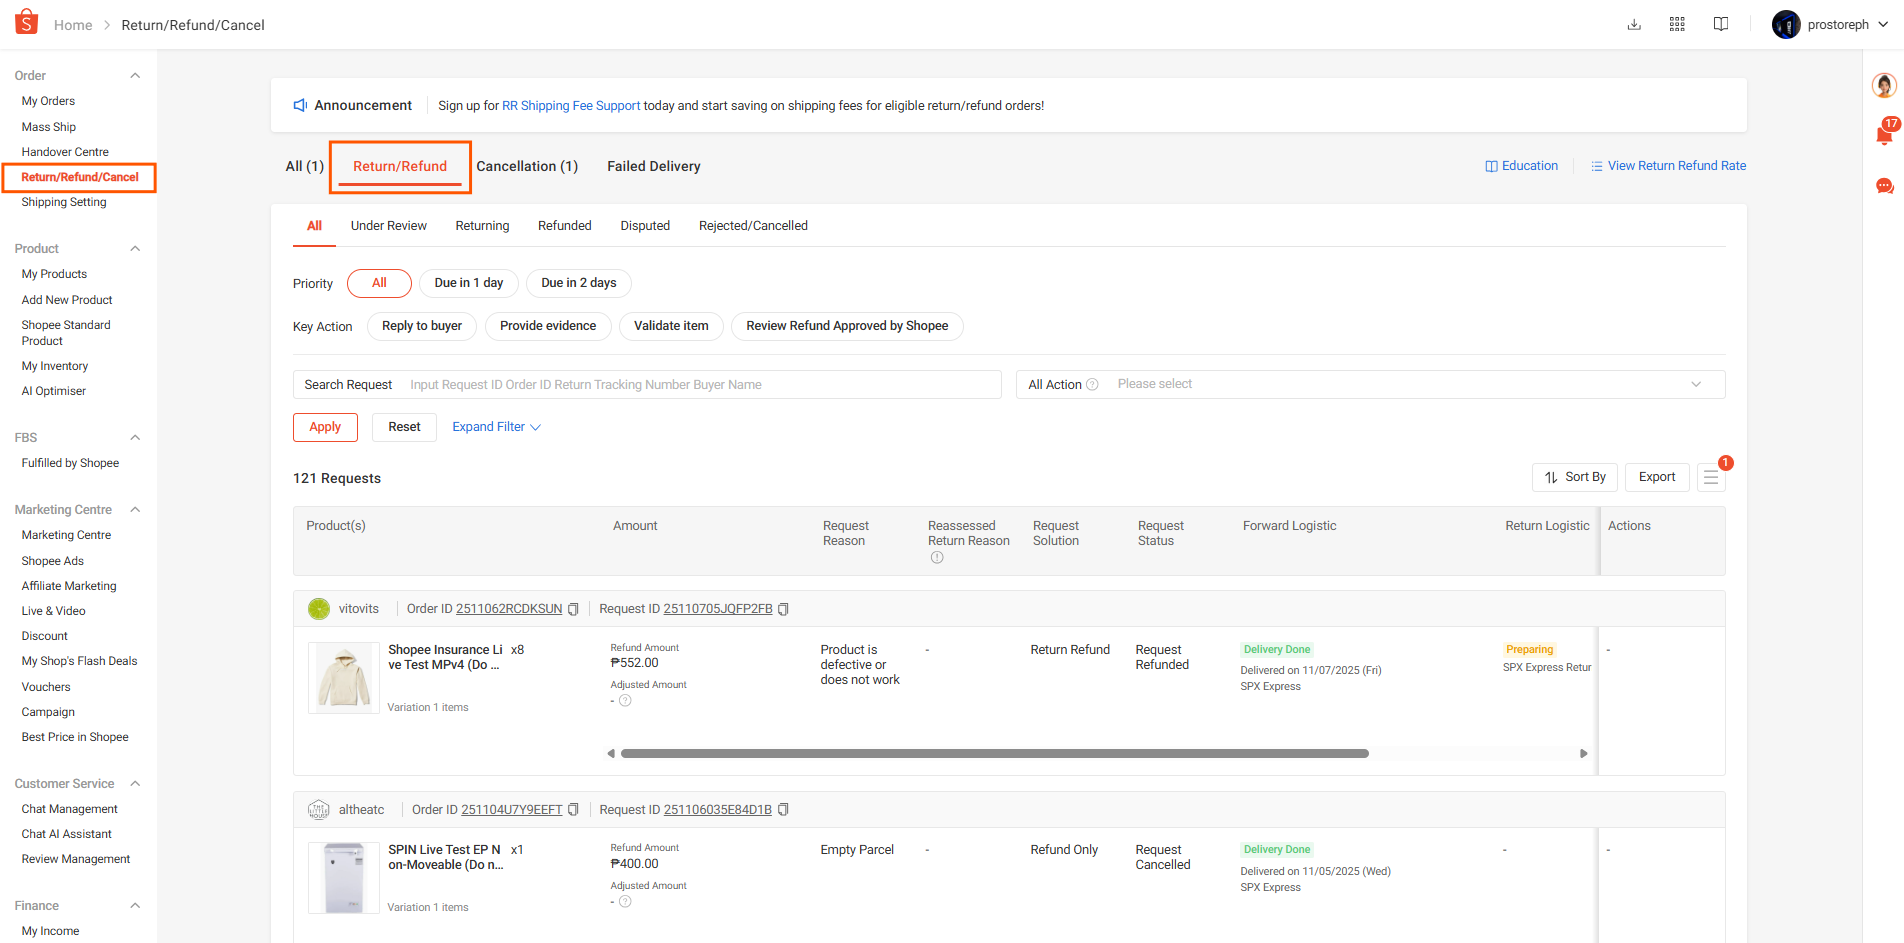1904x943 pixels.
Task: Open the prostoreph account dropdown
Action: click(1830, 25)
